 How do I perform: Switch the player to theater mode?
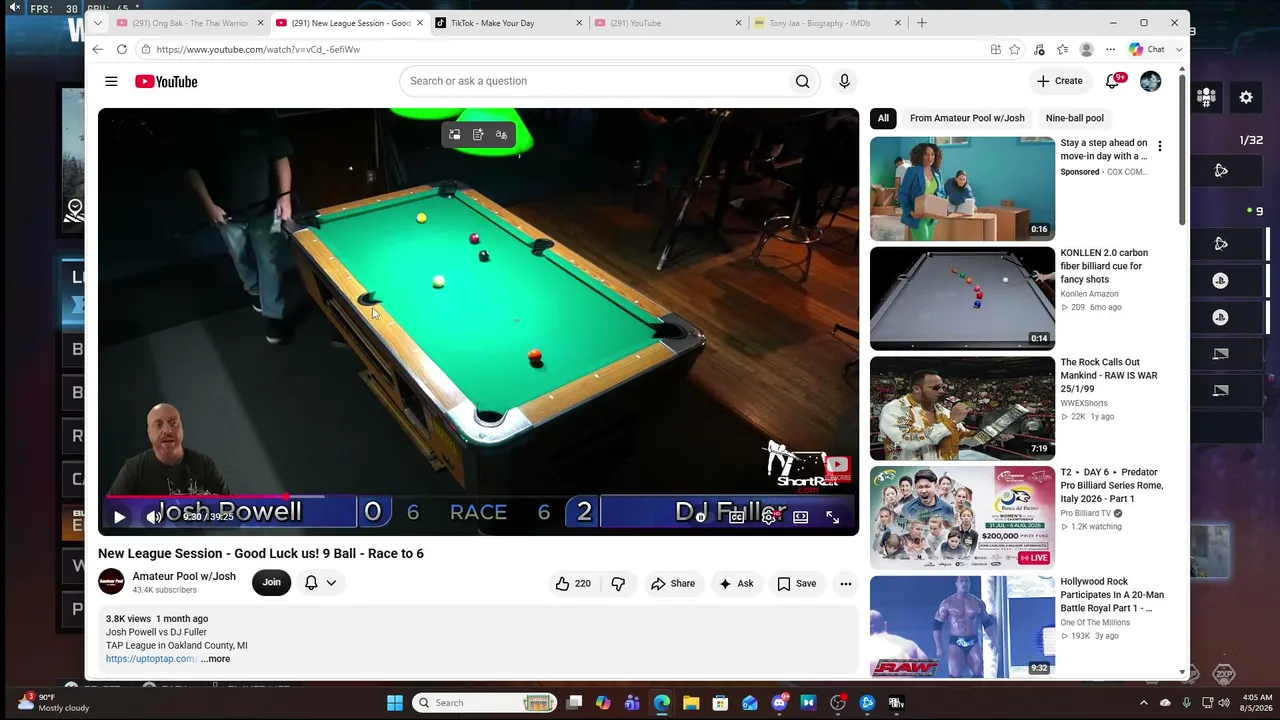(801, 517)
